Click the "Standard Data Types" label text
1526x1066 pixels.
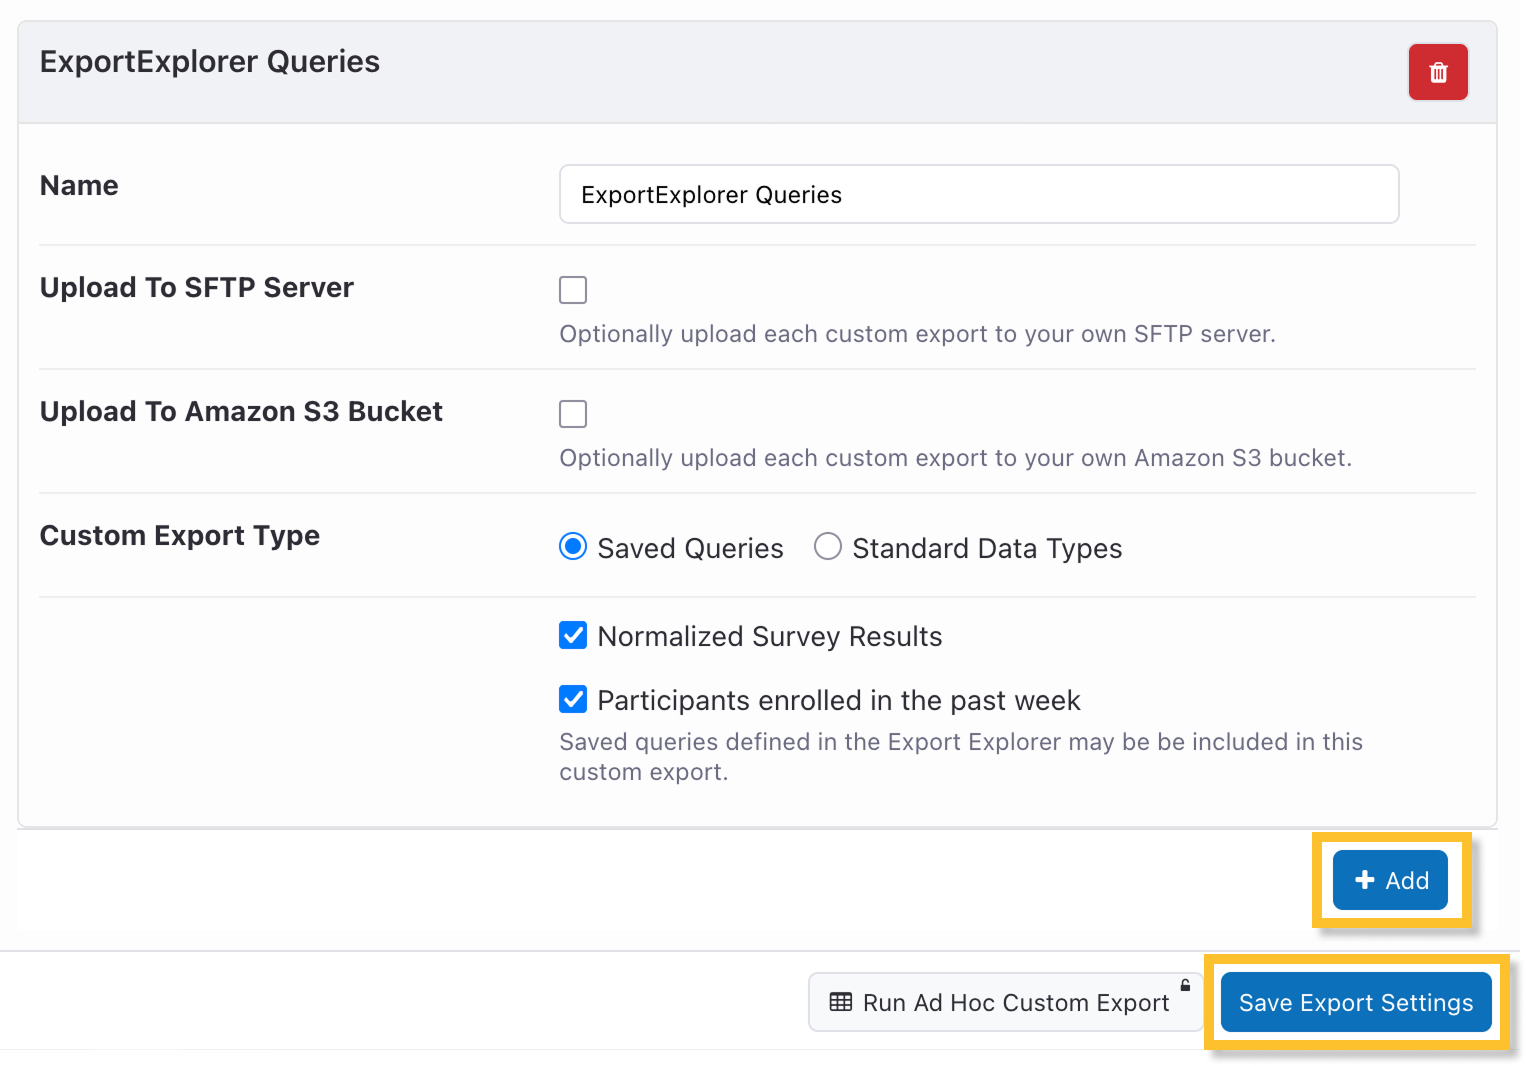(x=986, y=549)
